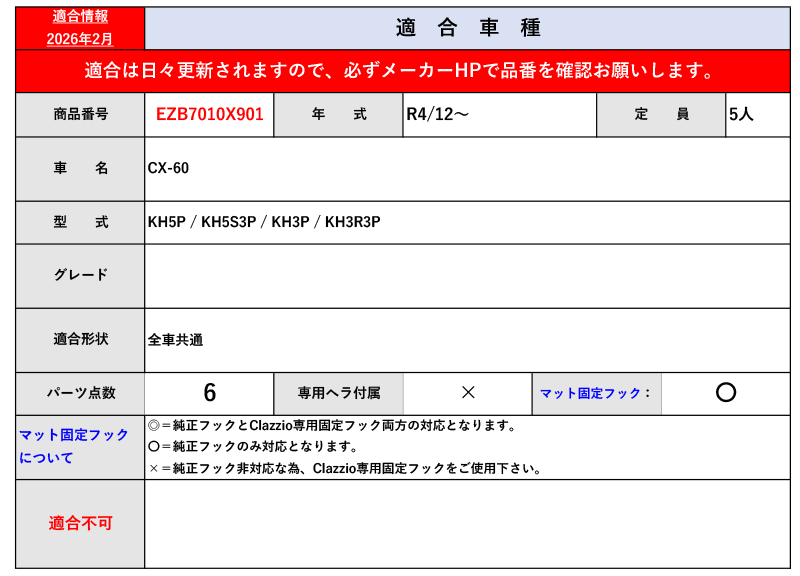800x576 pixels.
Task: Click the ○ circle mark for mat hook
Action: point(726,393)
